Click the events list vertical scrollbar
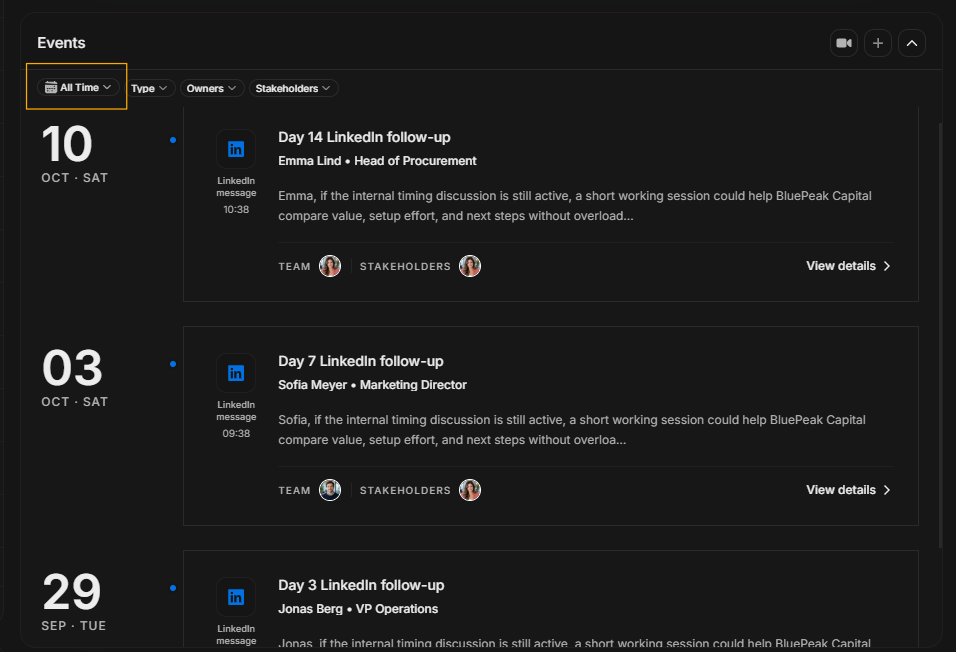Image resolution: width=956 pixels, height=652 pixels. click(940, 335)
